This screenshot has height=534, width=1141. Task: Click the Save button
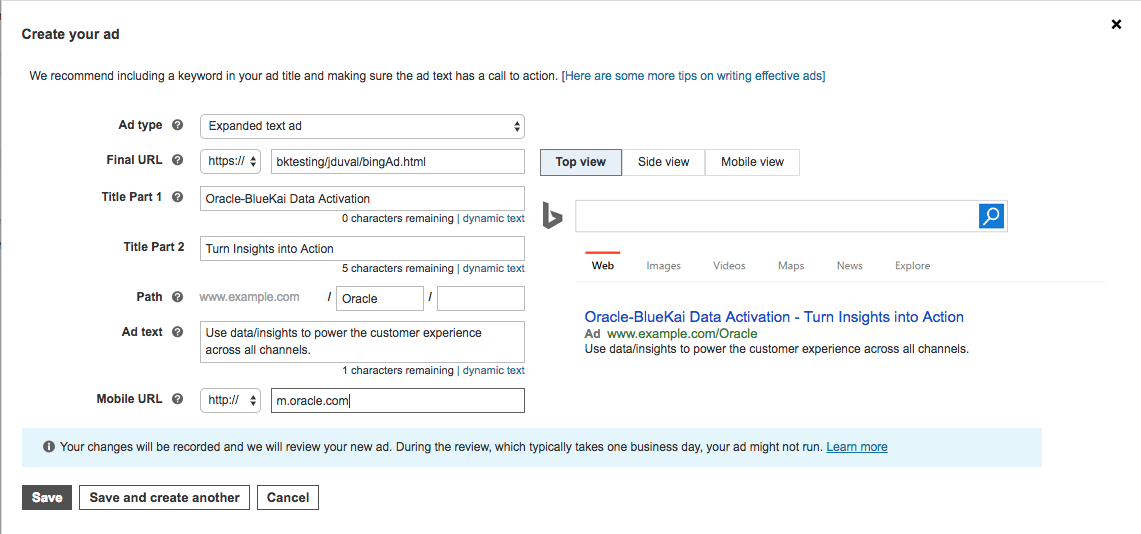tap(47, 498)
